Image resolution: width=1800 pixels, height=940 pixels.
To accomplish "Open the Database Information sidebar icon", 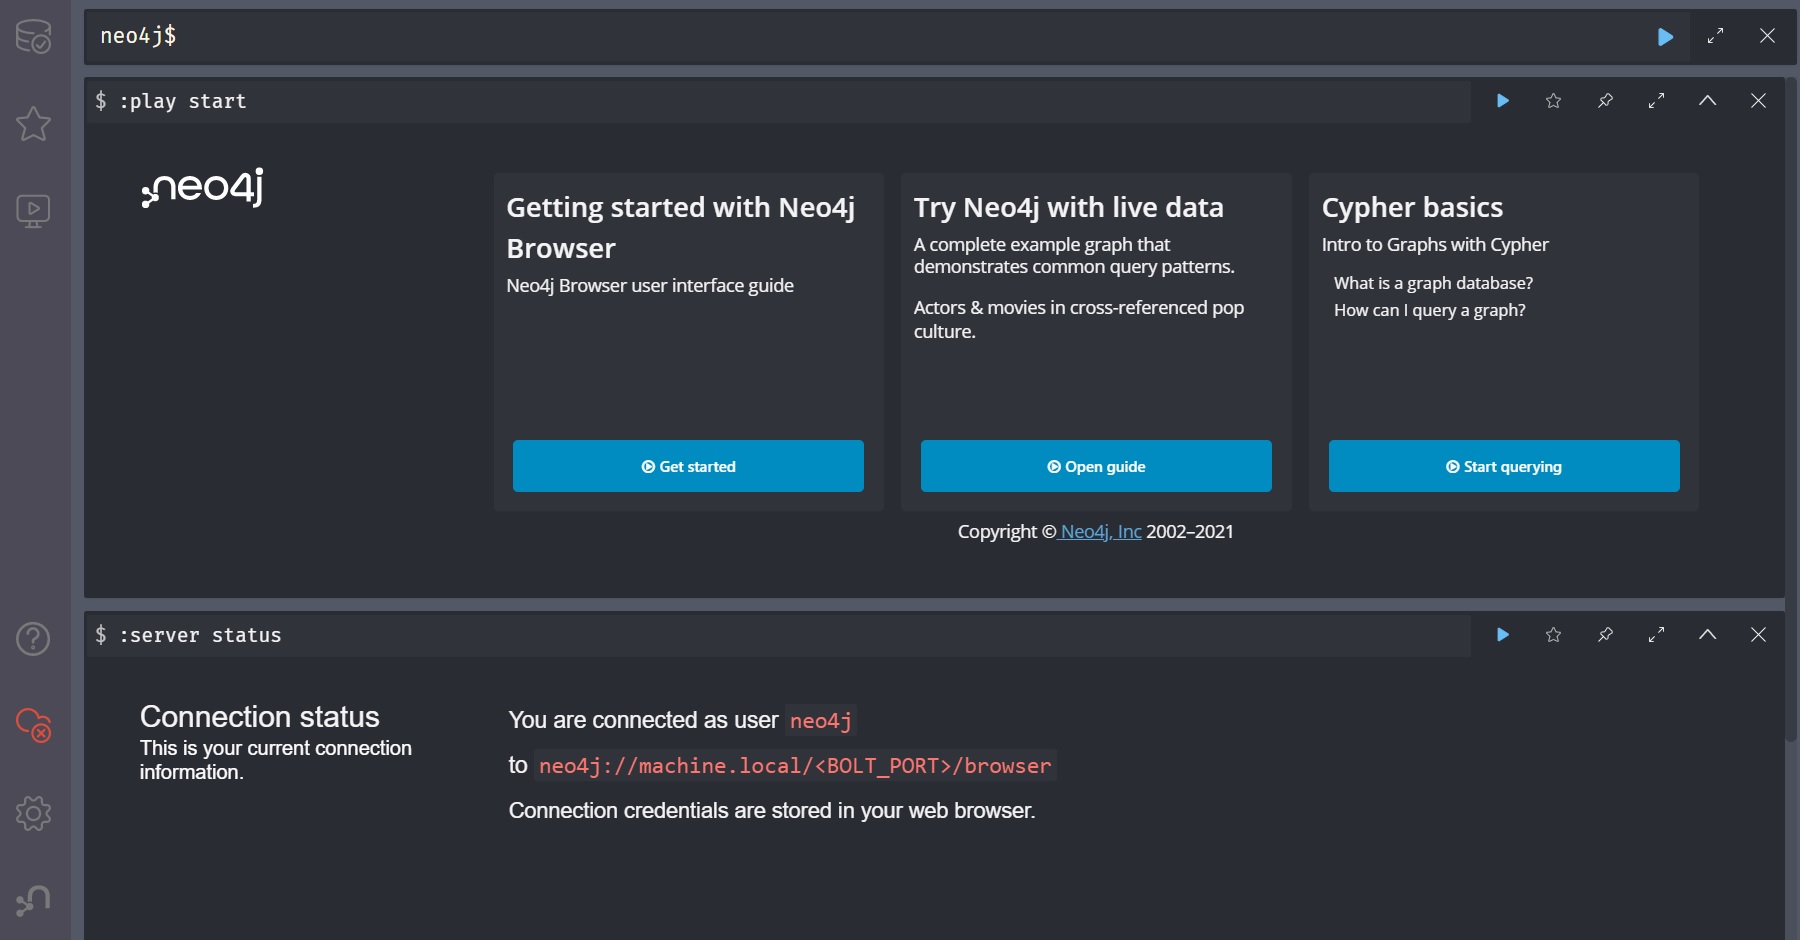I will 34,36.
